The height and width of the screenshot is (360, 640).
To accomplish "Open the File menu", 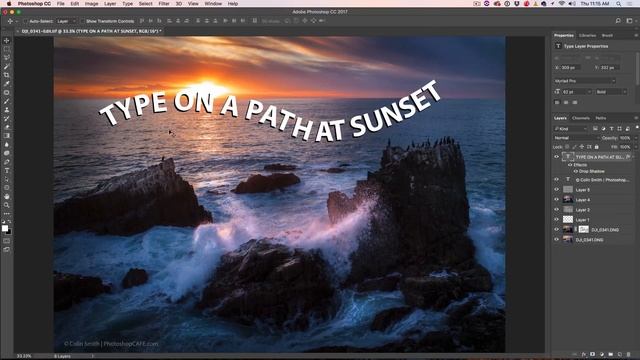I will pyautogui.click(x=60, y=3).
